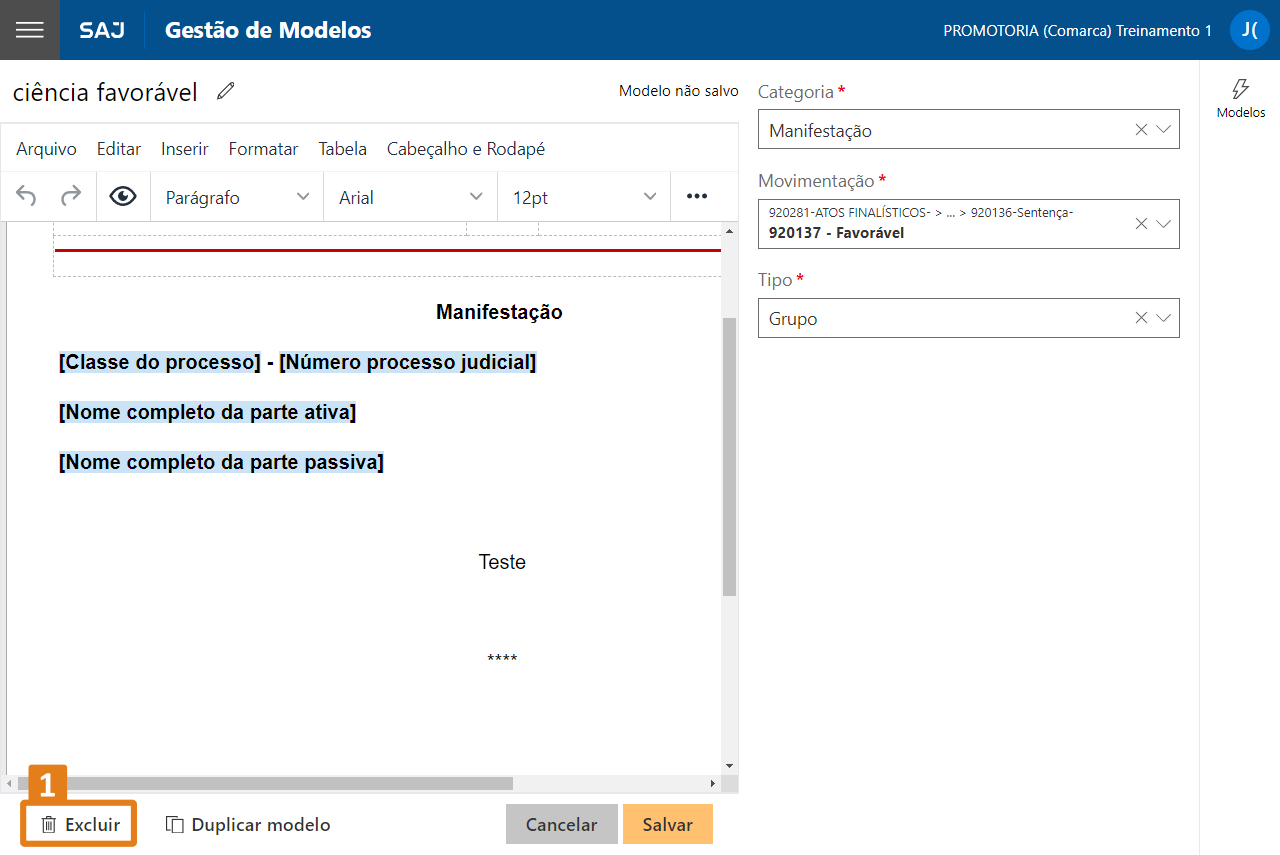Click the user avatar in header
Image resolution: width=1280 pixels, height=855 pixels.
1249,30
